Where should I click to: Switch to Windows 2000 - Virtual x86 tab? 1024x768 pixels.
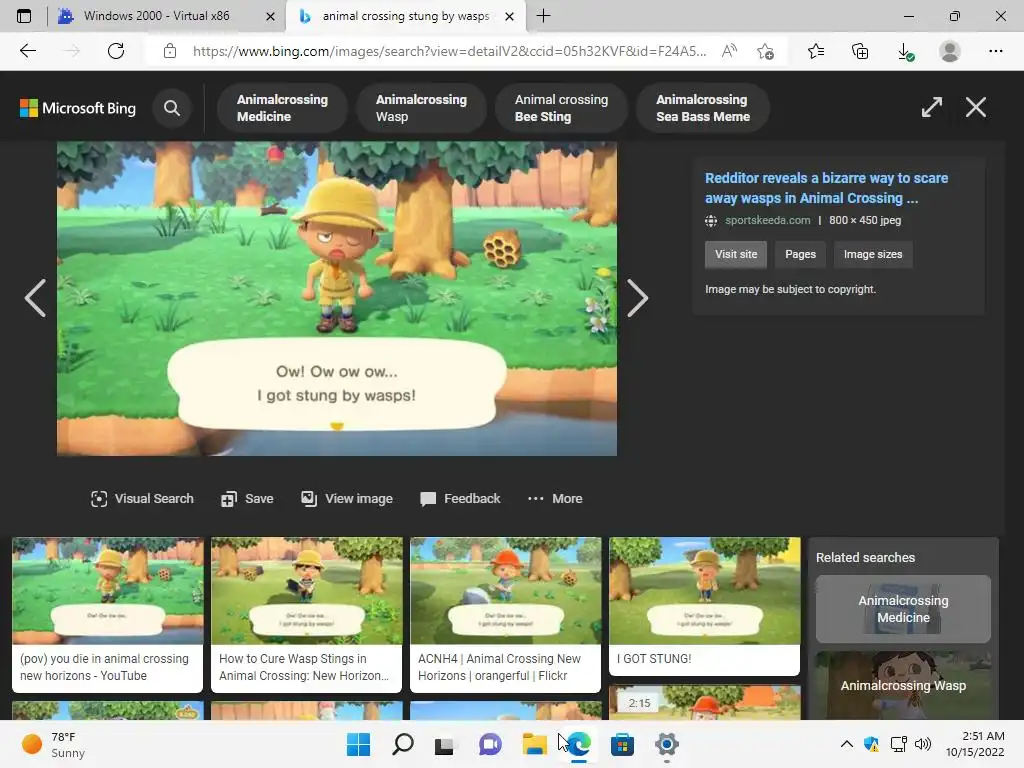click(157, 16)
